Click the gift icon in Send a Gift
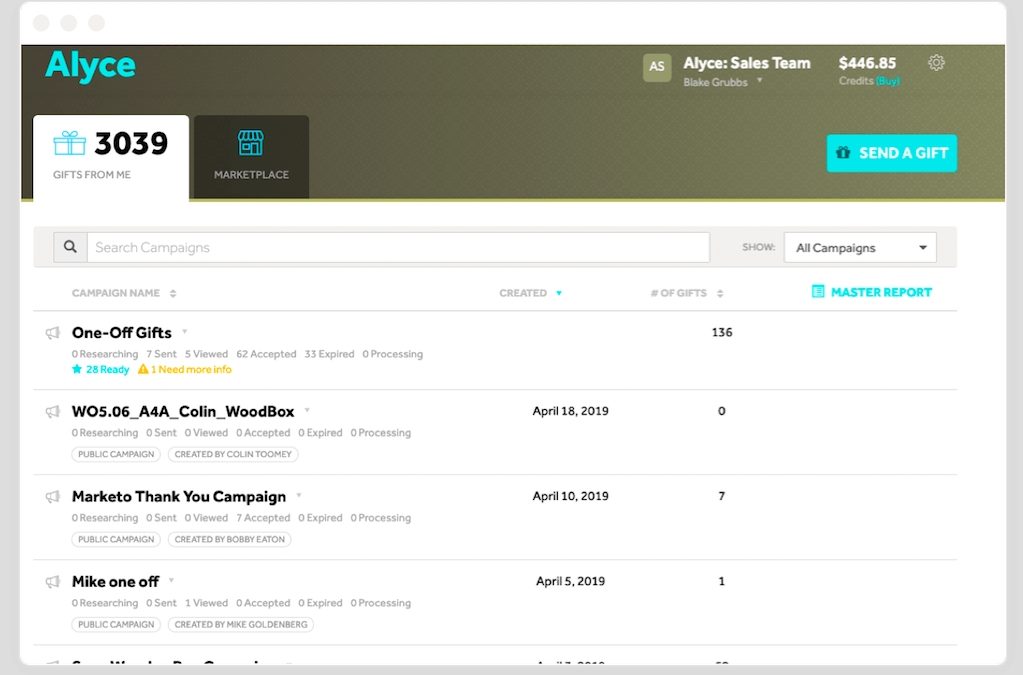Screen dimensions: 1023x675 pos(843,153)
